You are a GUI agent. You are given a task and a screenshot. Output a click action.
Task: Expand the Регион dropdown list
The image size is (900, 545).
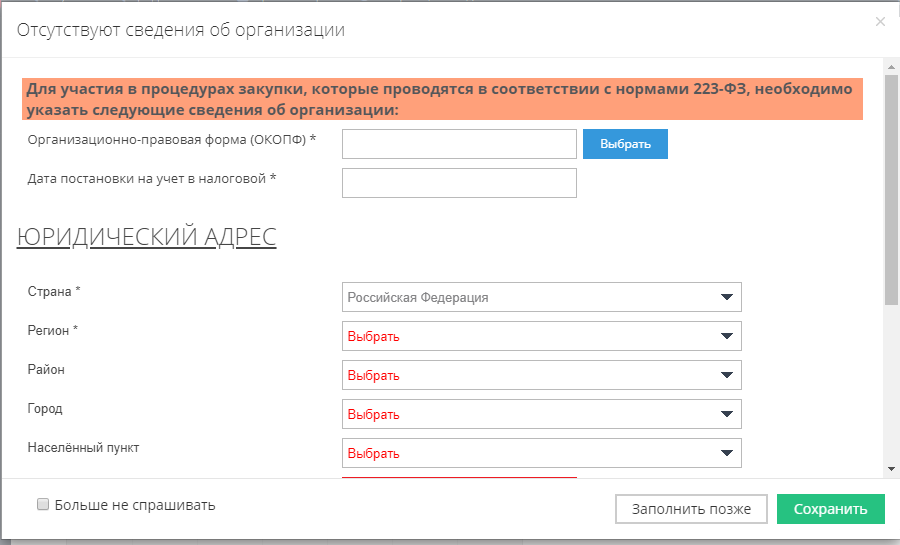541,336
